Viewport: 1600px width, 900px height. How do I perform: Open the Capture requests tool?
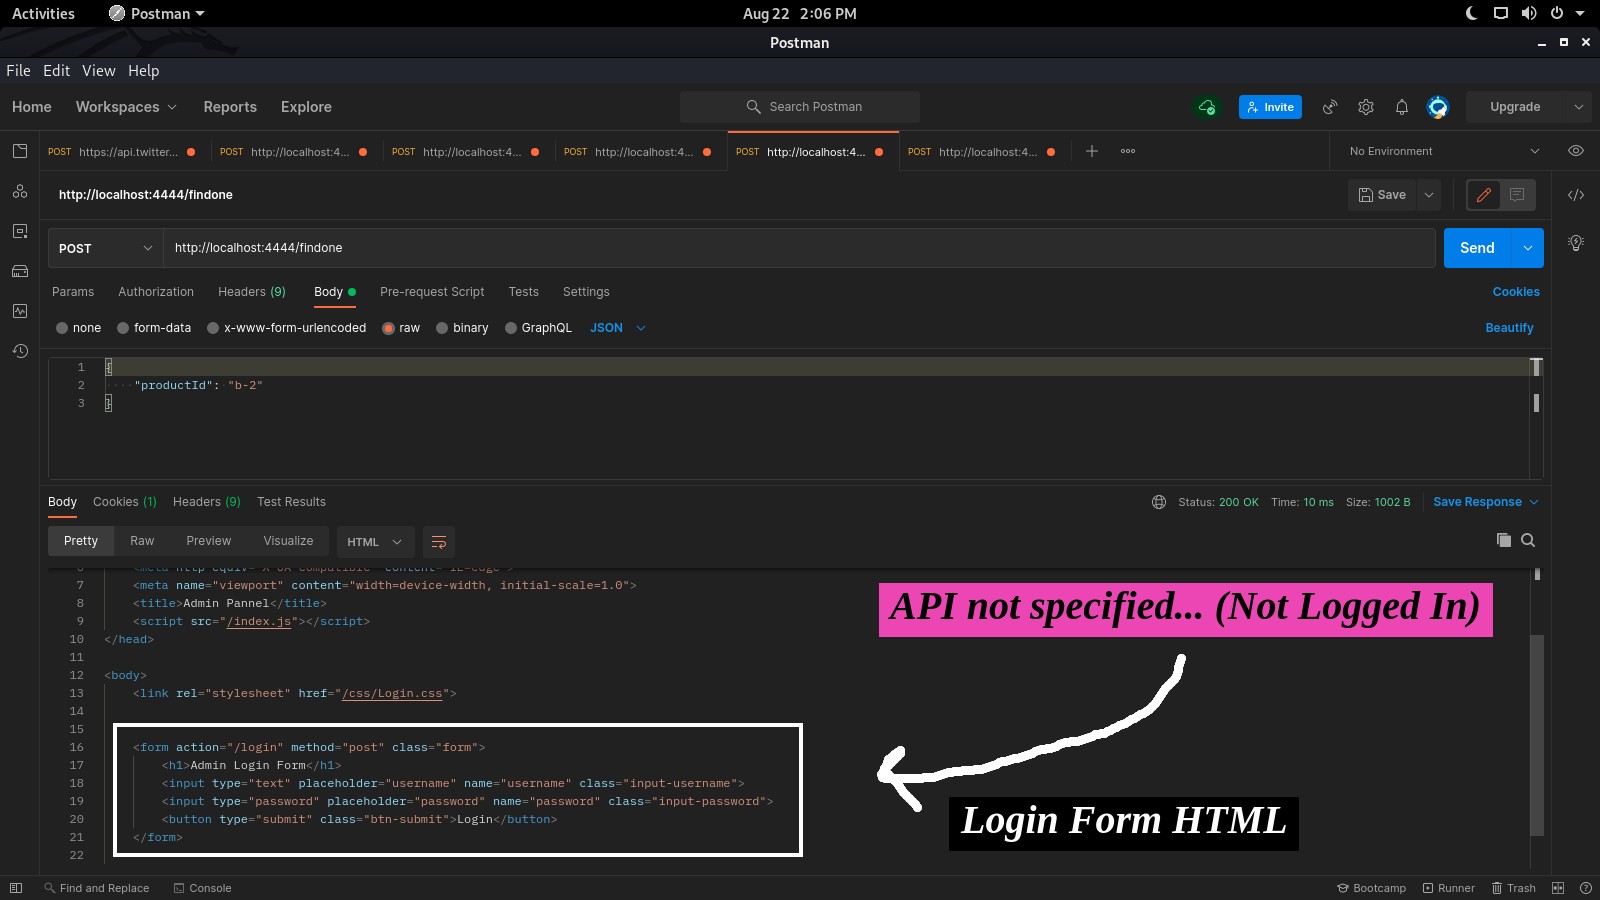[x=1330, y=107]
